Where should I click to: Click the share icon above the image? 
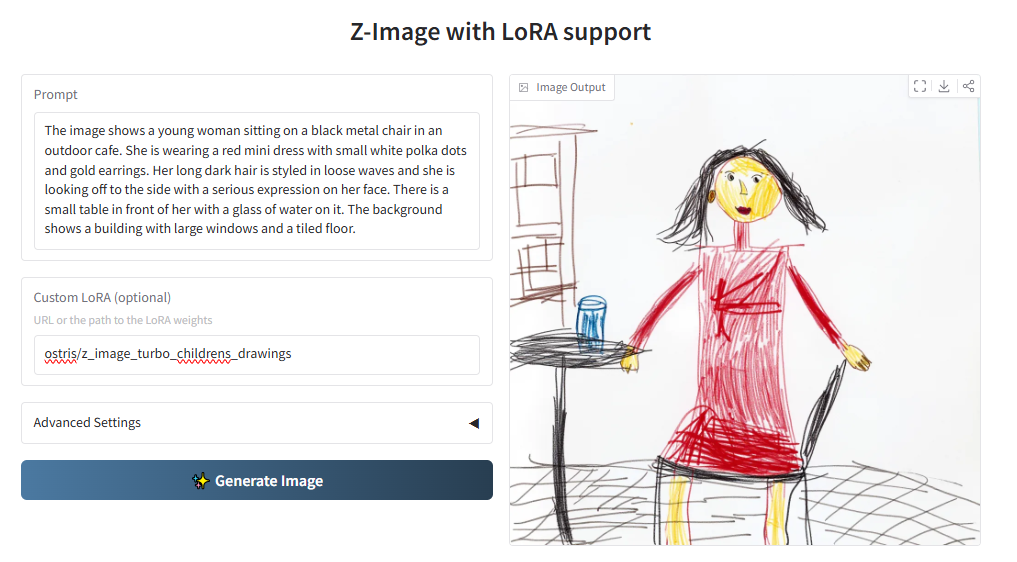pos(968,86)
